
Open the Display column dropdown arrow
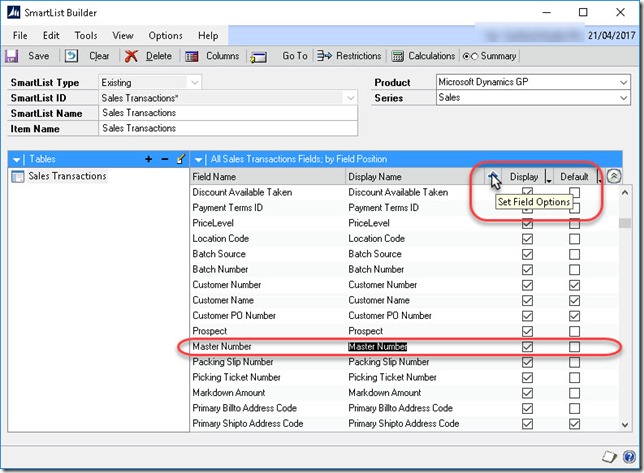point(548,177)
